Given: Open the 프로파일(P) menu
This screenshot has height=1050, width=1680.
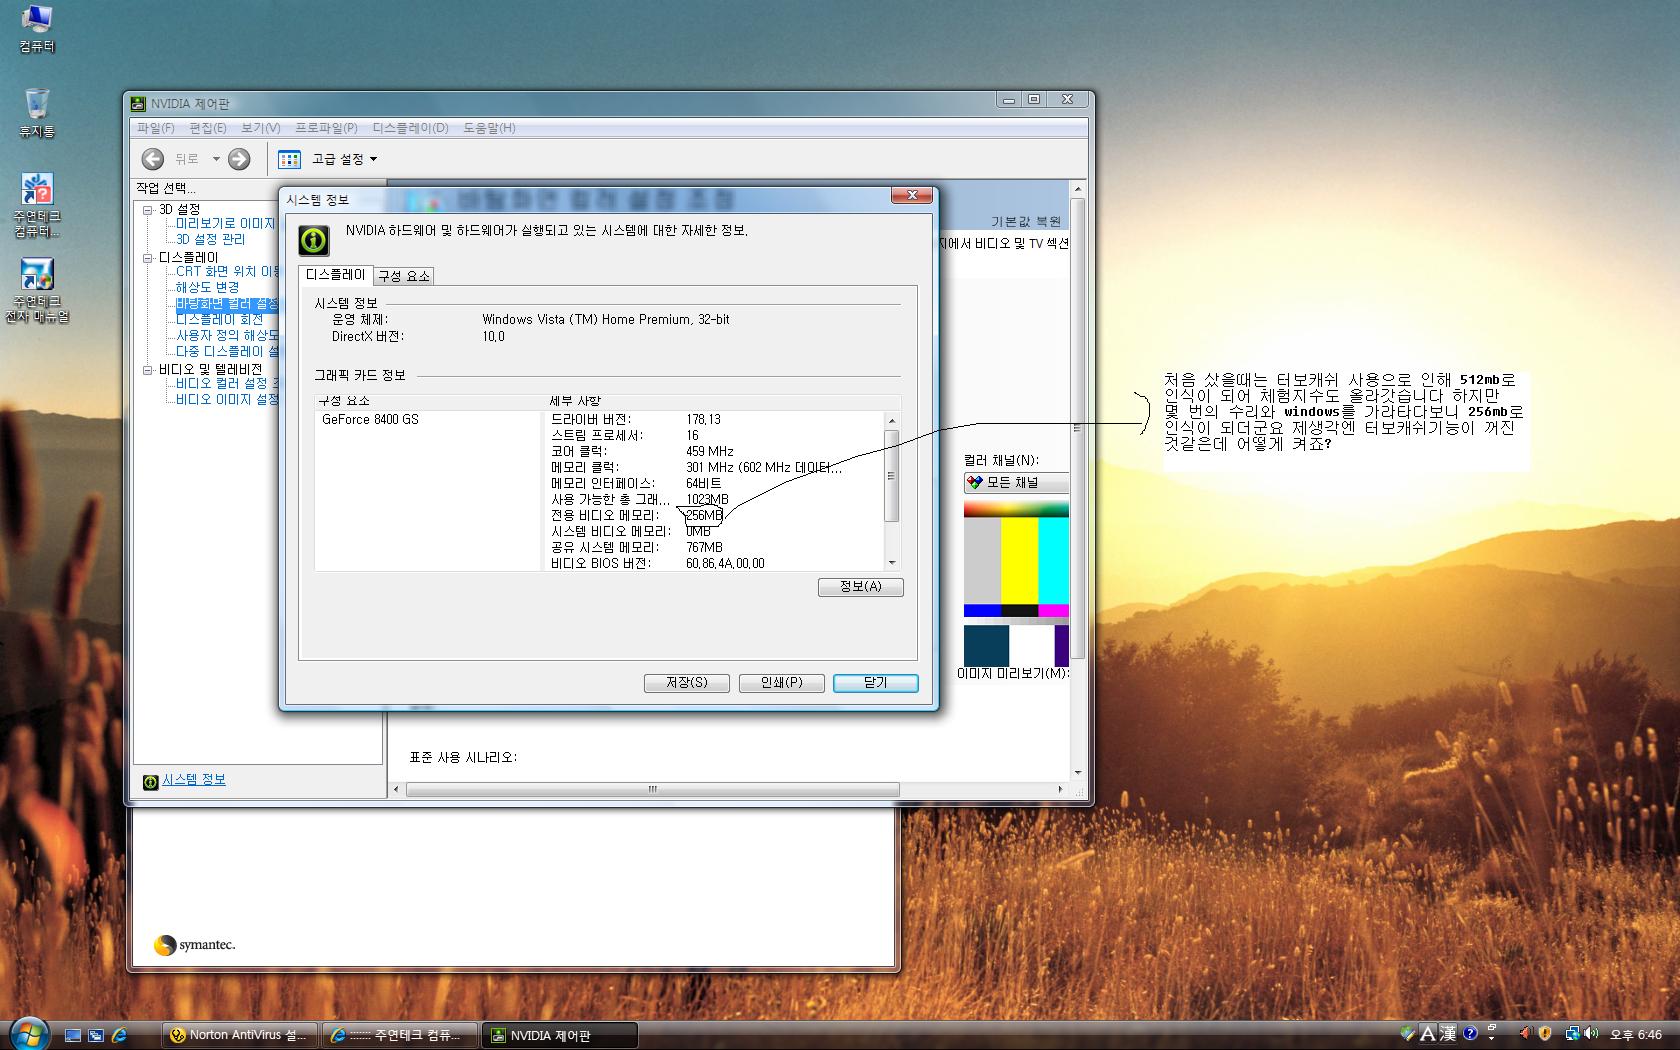Looking at the screenshot, I should 326,128.
